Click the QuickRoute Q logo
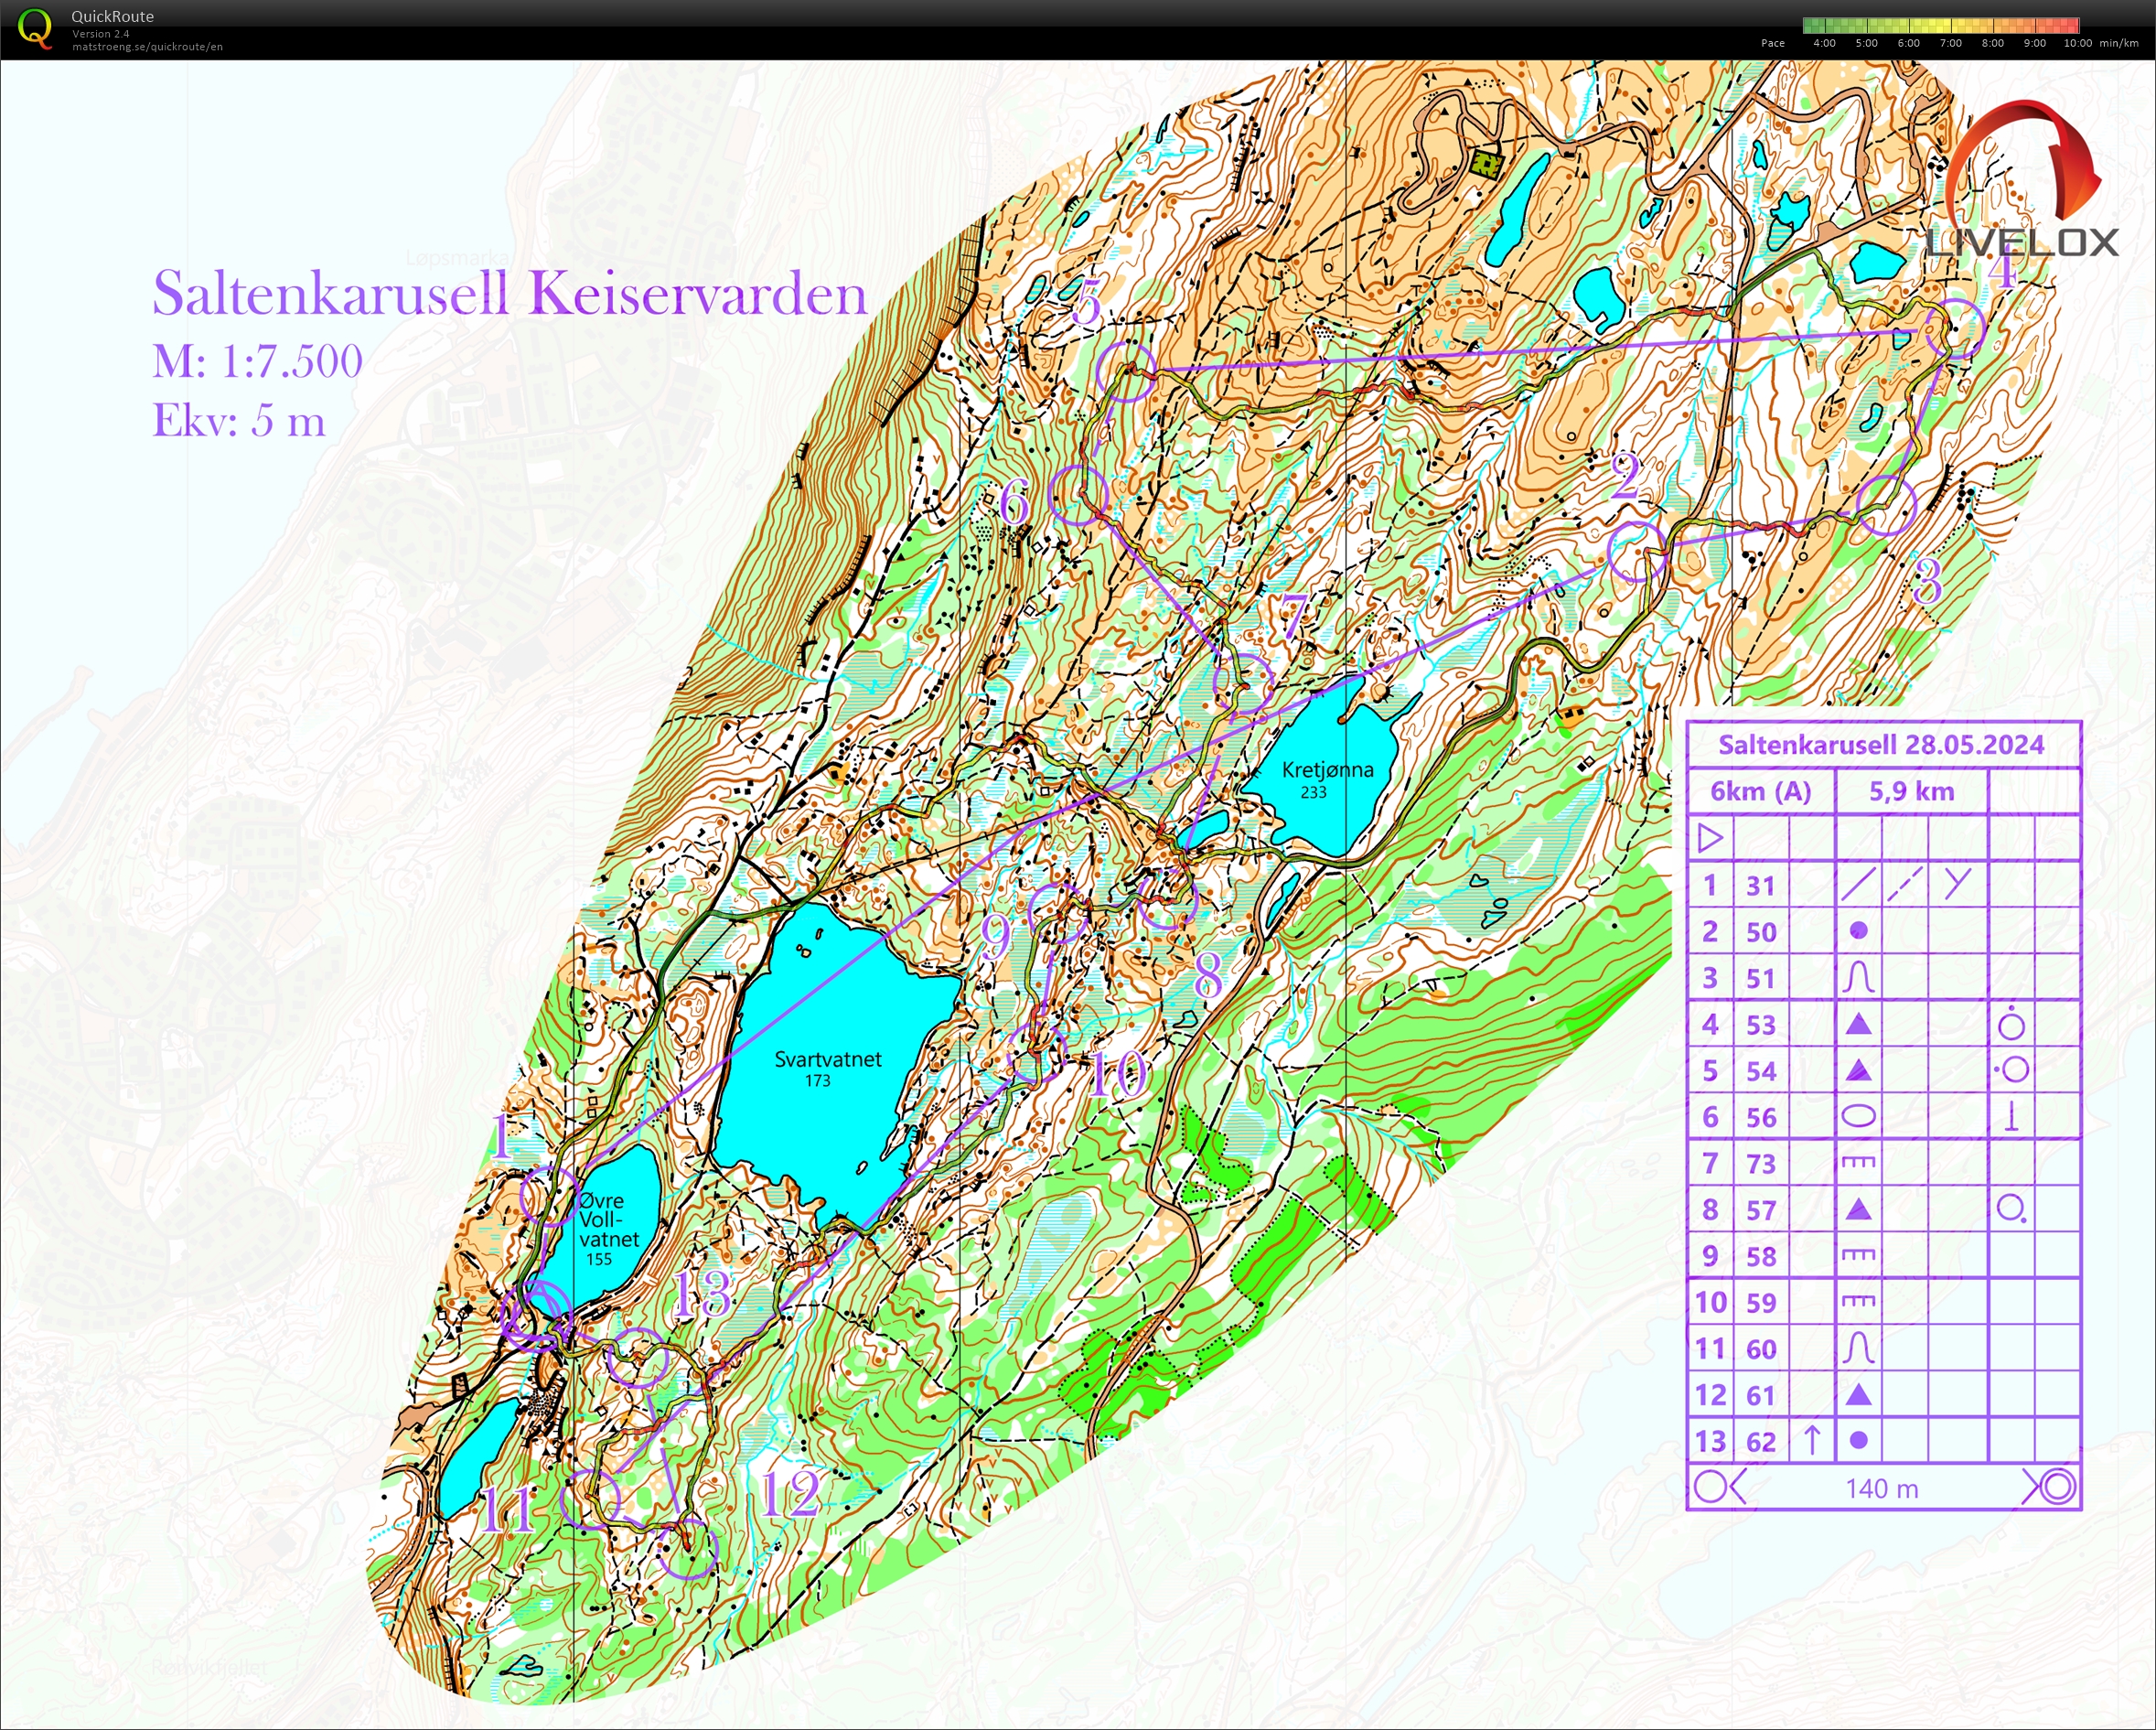 pos(35,28)
